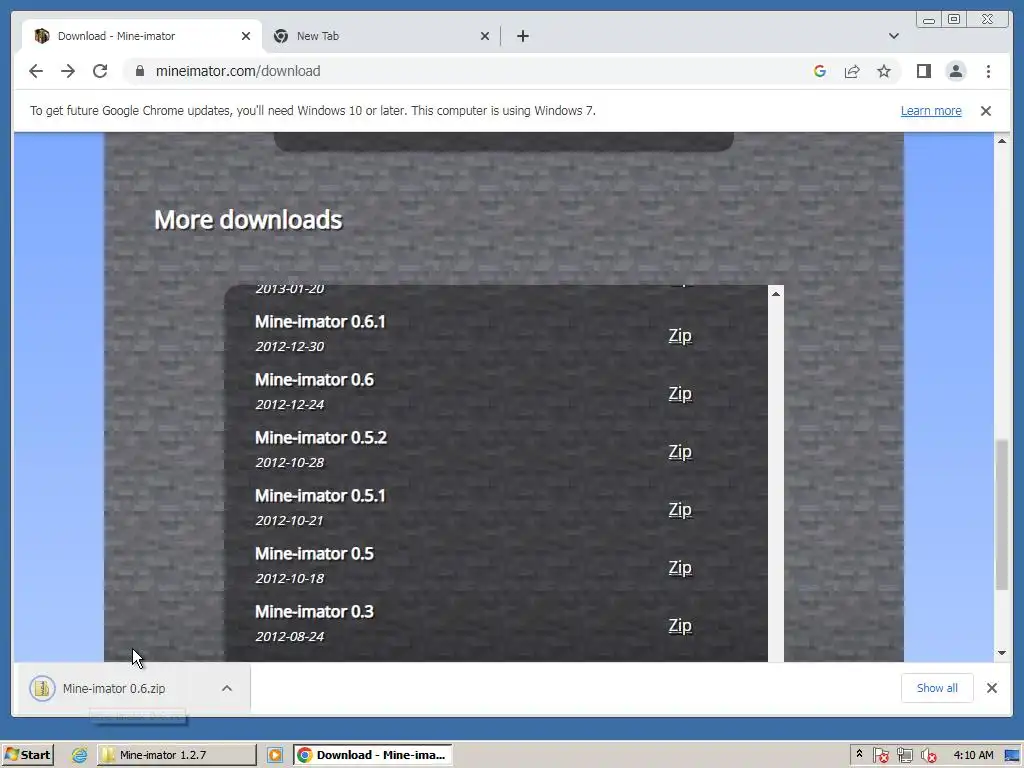
Task: Click the downloads list scroll up arrow
Action: click(776, 294)
